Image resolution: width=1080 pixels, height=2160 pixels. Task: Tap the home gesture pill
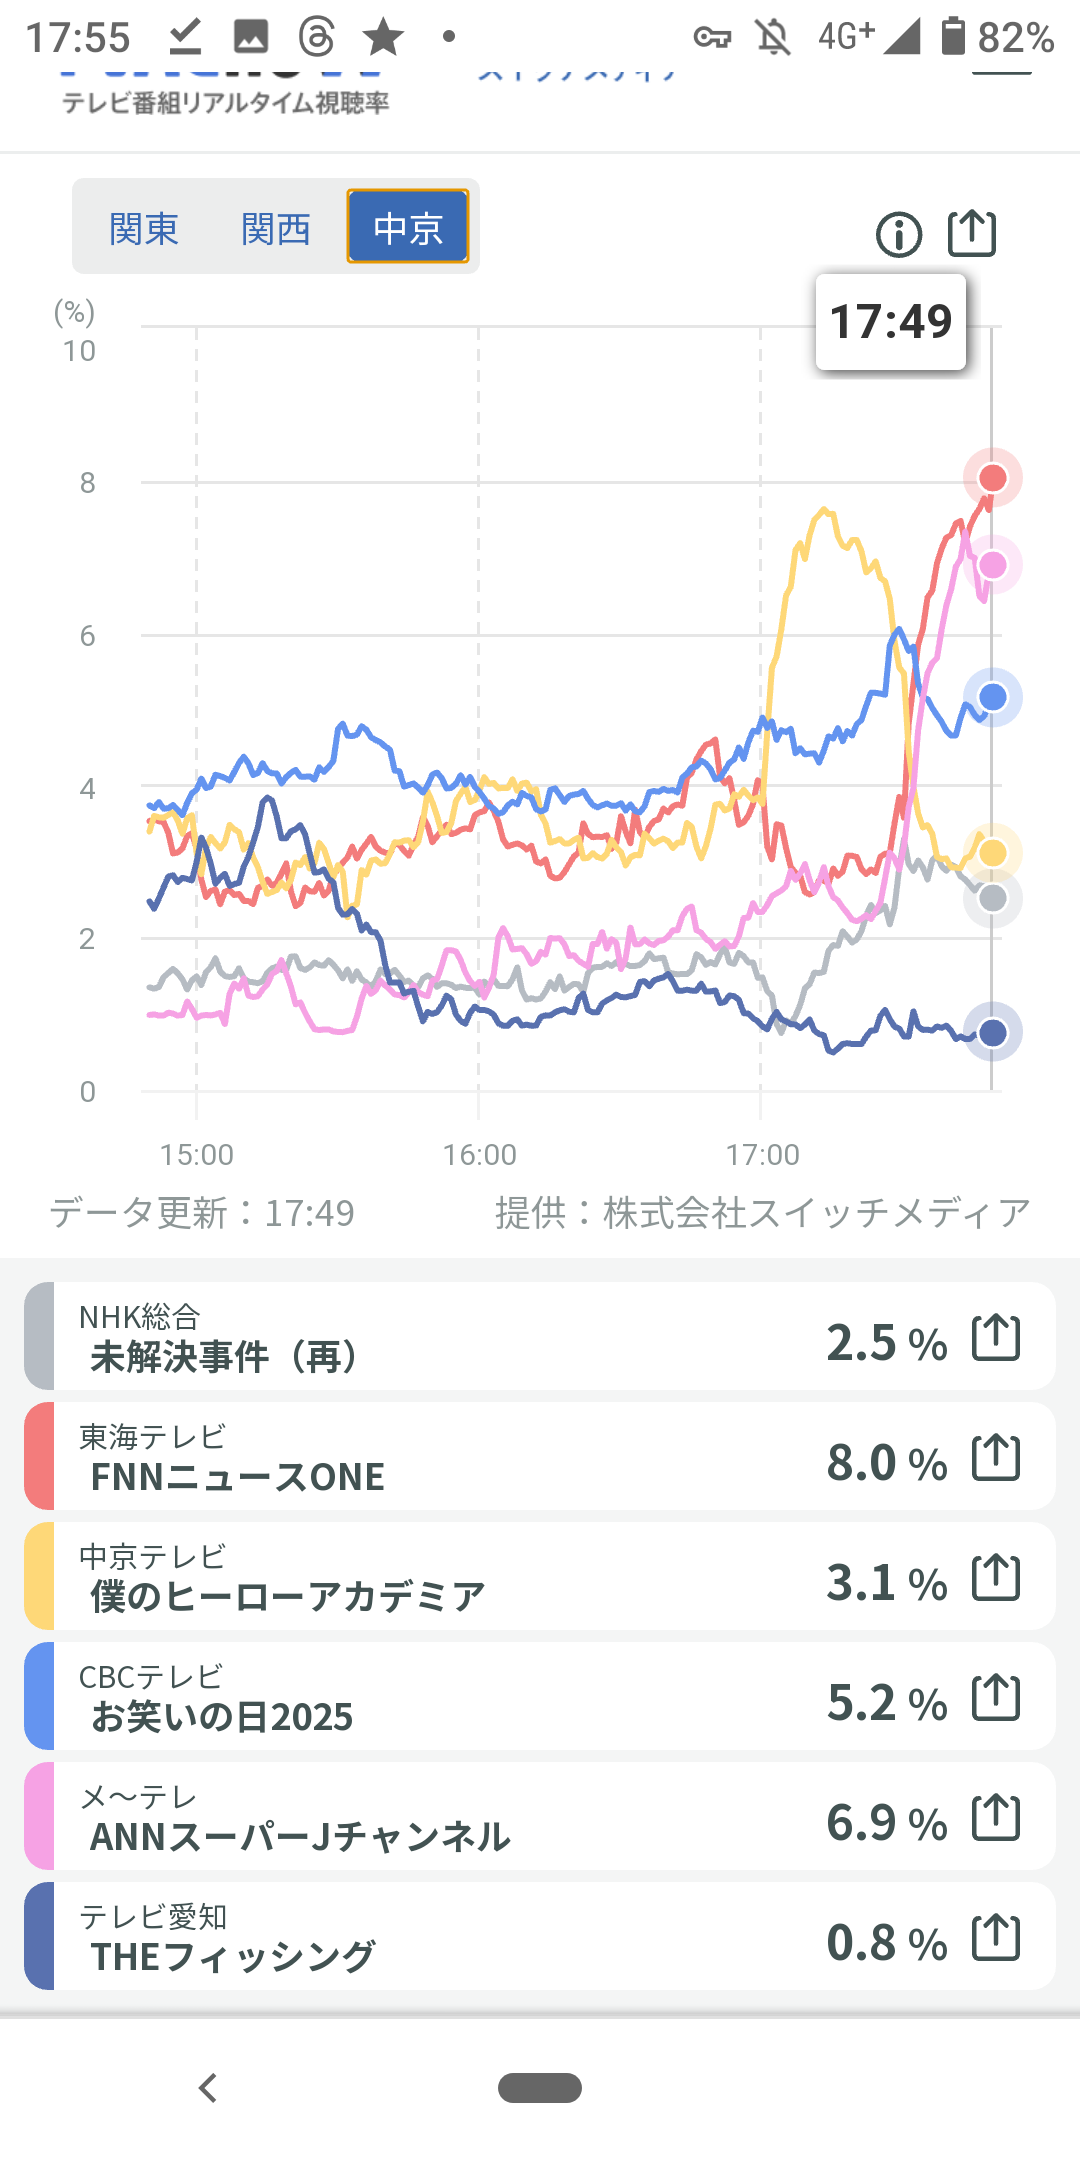click(540, 2088)
